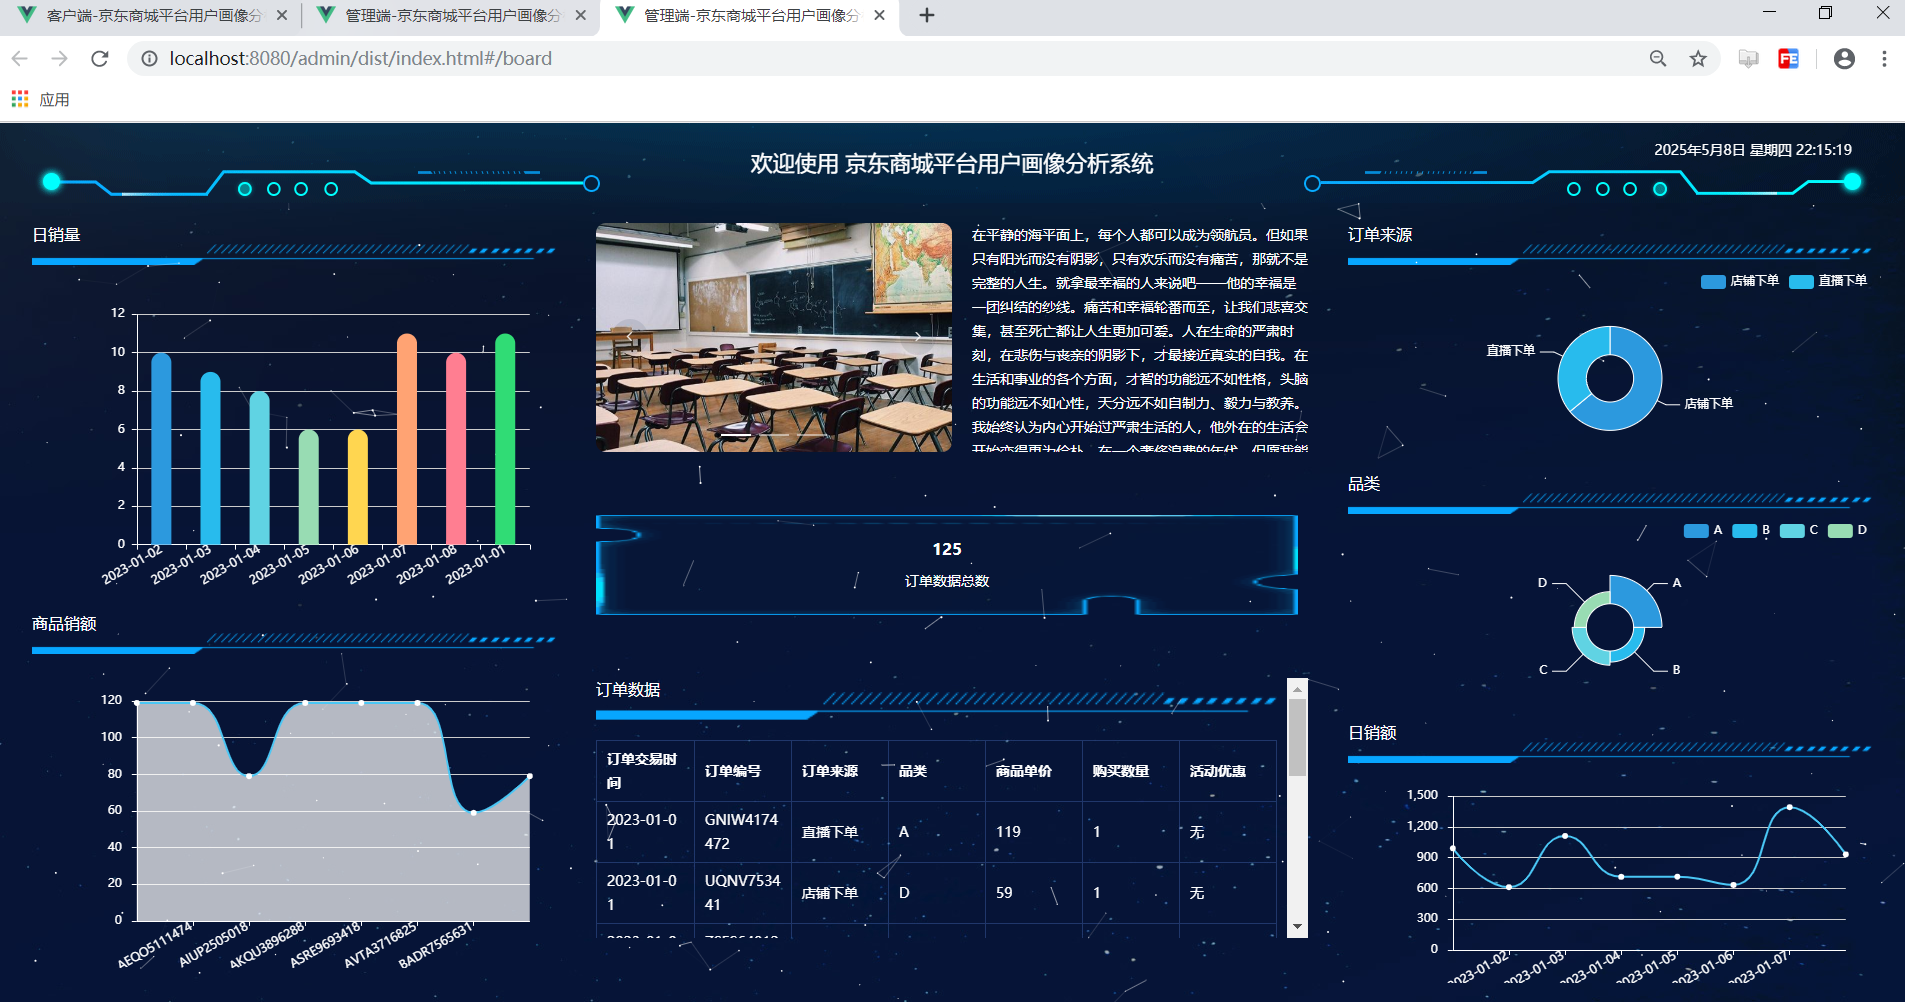Click the 订单来源 table column header
The image size is (1905, 1002).
click(x=839, y=771)
